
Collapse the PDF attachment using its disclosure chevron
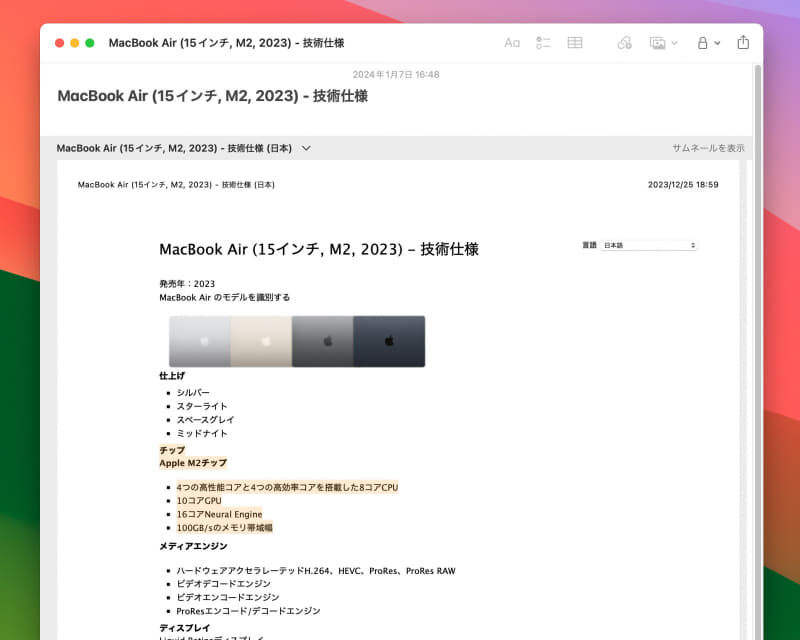coord(306,147)
